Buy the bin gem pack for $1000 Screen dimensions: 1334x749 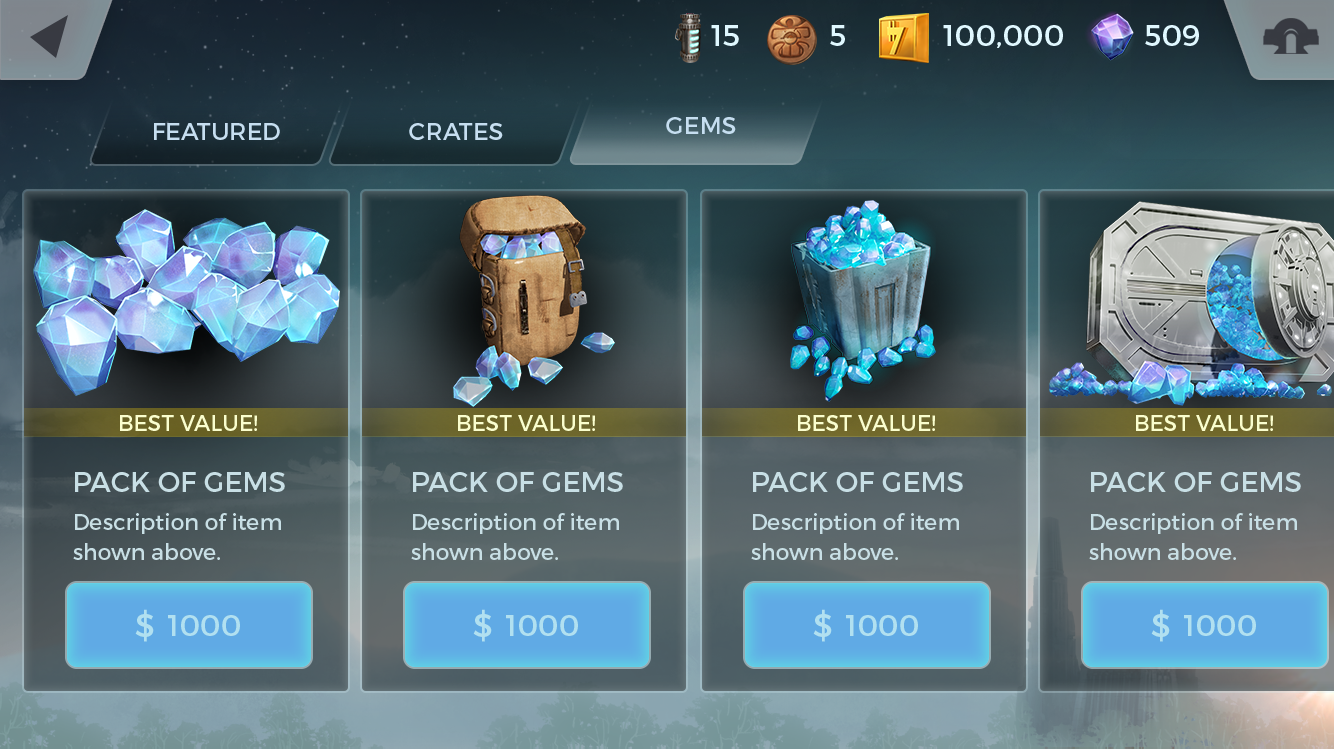[867, 625]
